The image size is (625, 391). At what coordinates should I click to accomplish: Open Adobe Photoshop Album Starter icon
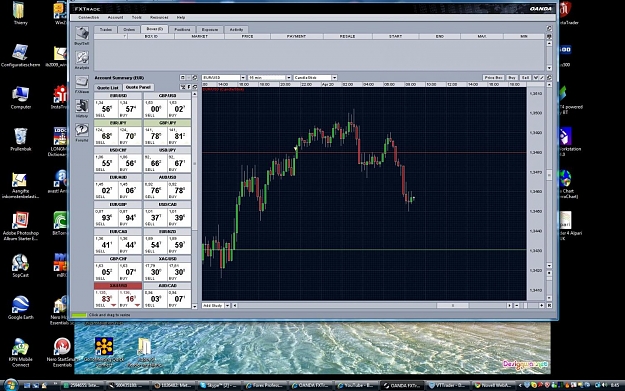point(20,226)
